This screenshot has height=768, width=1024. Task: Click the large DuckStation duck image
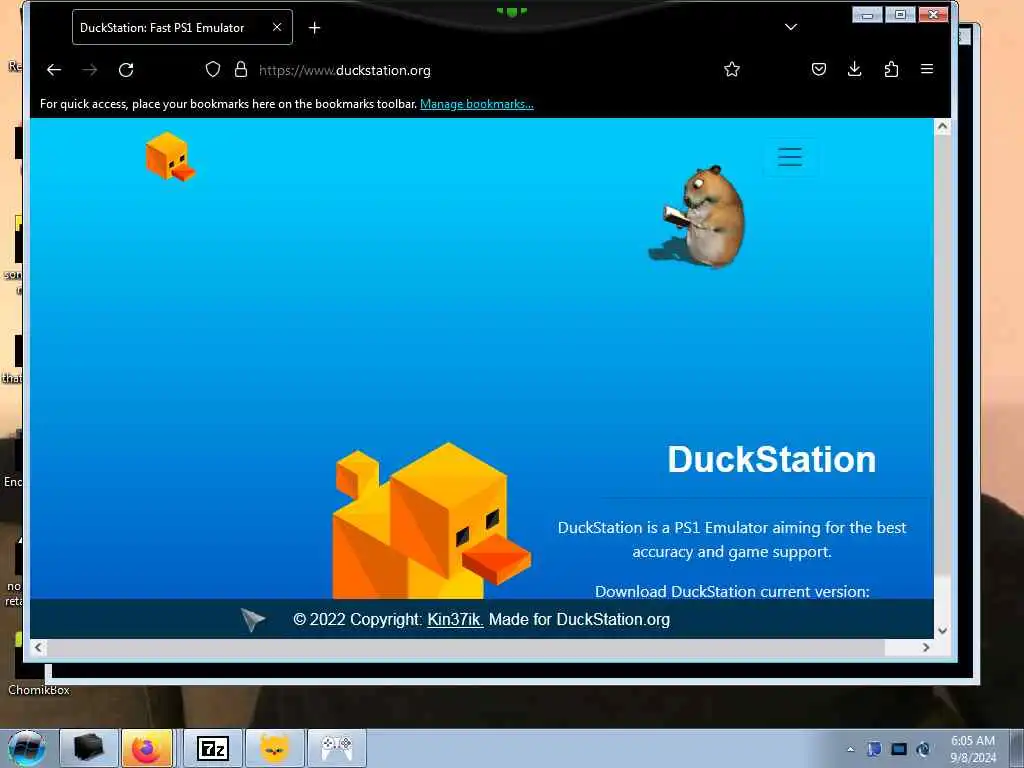pyautogui.click(x=431, y=520)
